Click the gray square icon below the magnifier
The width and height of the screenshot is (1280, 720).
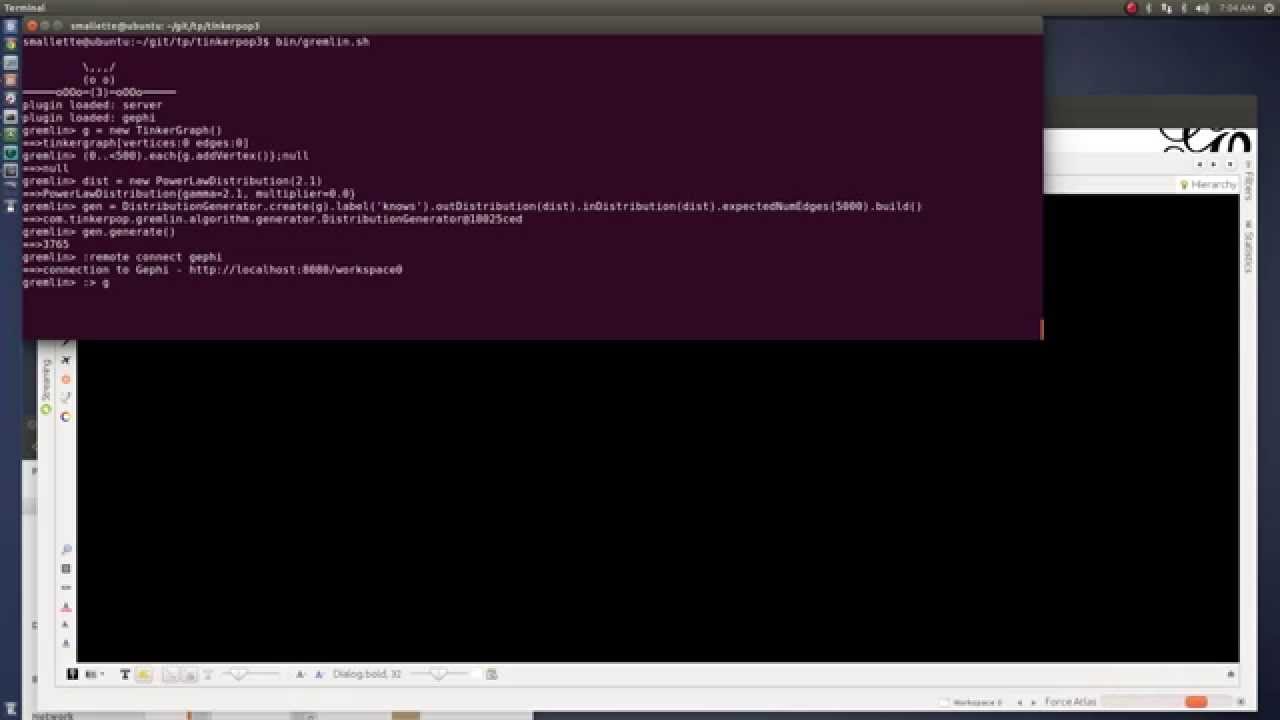click(x=66, y=569)
